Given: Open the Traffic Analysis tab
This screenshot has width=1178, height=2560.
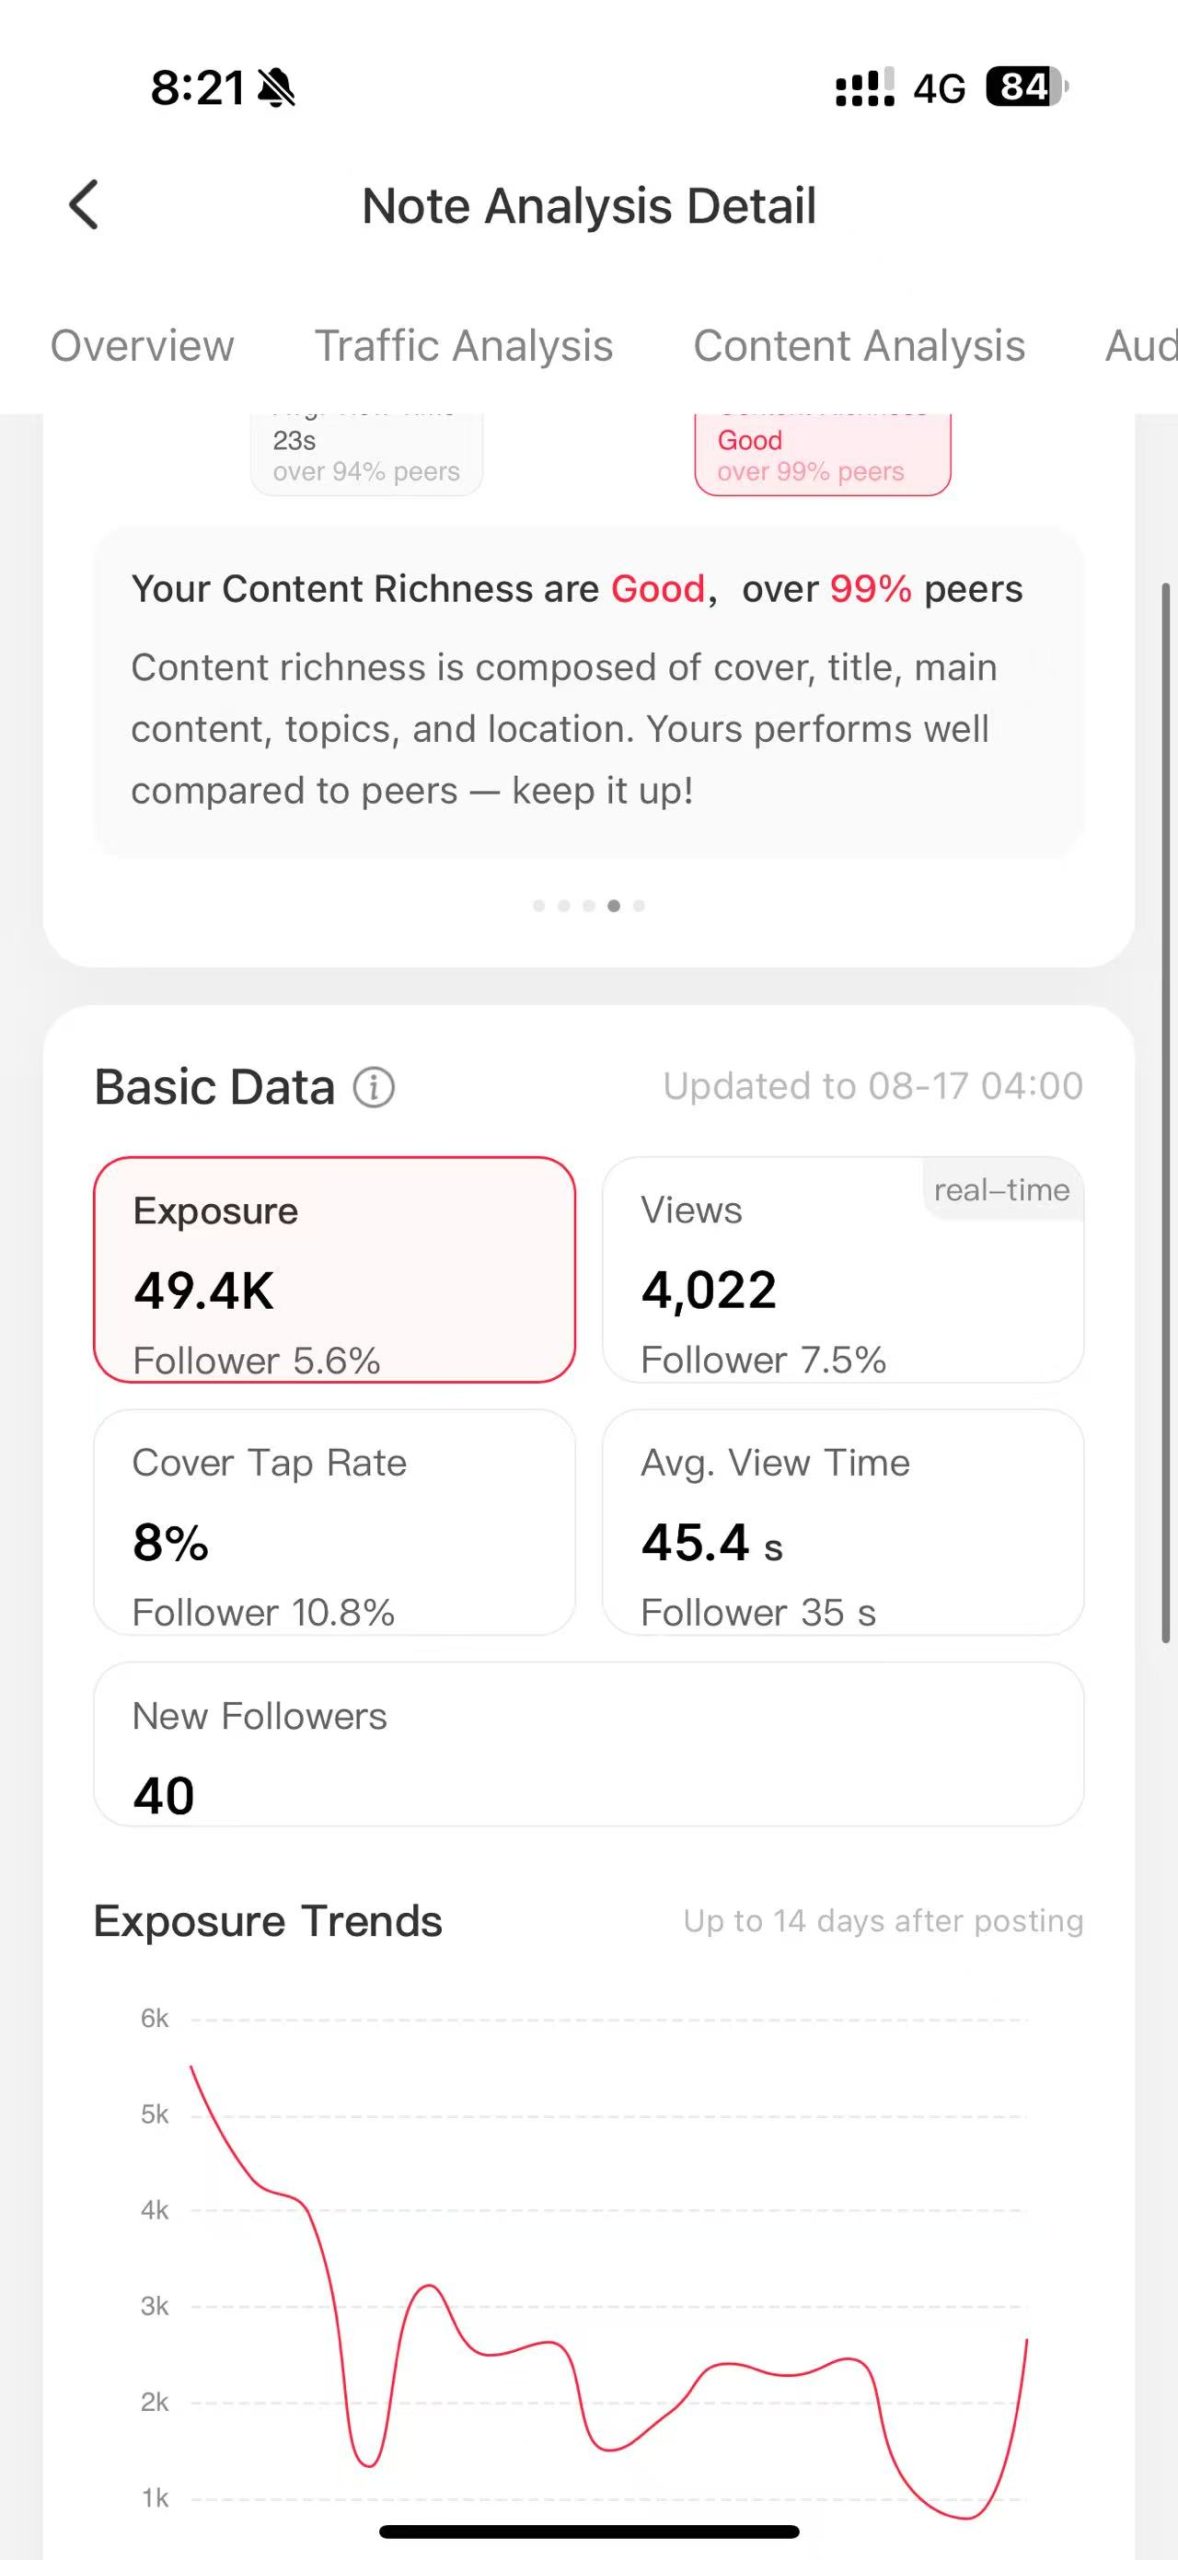Looking at the screenshot, I should [x=464, y=346].
